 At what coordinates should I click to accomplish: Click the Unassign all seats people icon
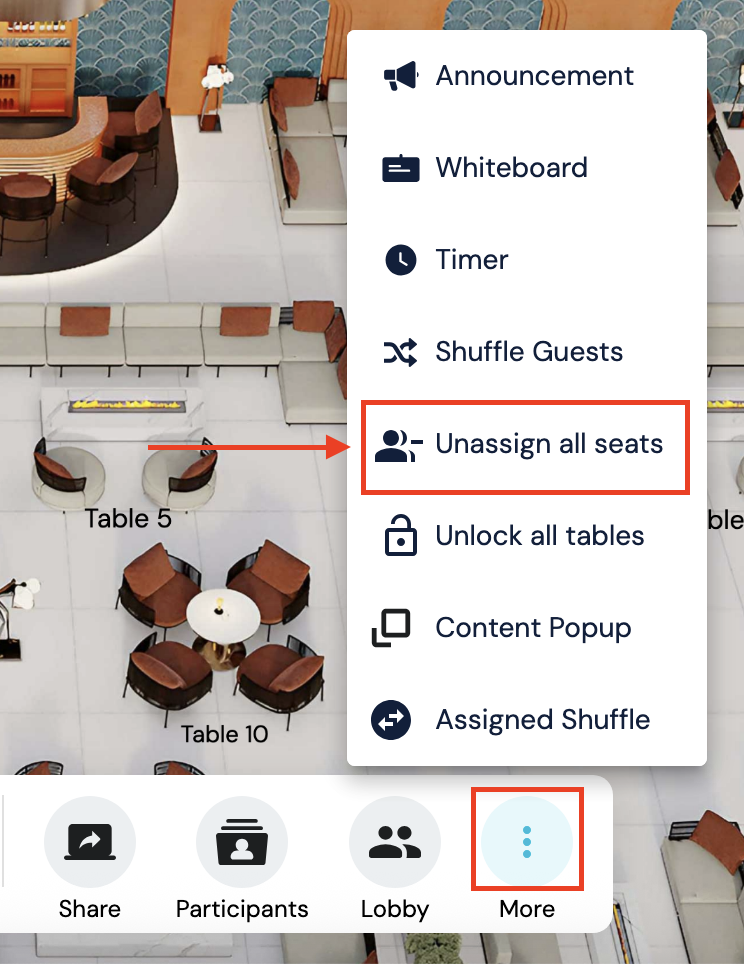coord(398,445)
